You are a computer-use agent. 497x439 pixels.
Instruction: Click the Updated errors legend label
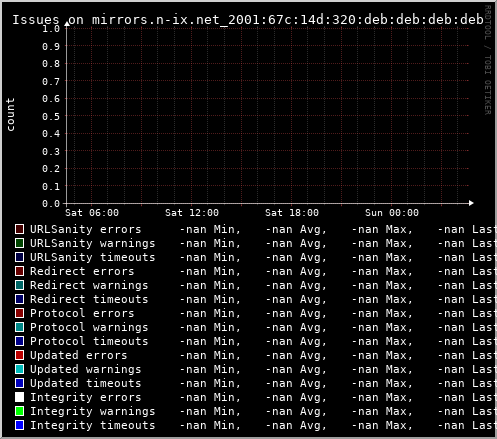coord(79,355)
